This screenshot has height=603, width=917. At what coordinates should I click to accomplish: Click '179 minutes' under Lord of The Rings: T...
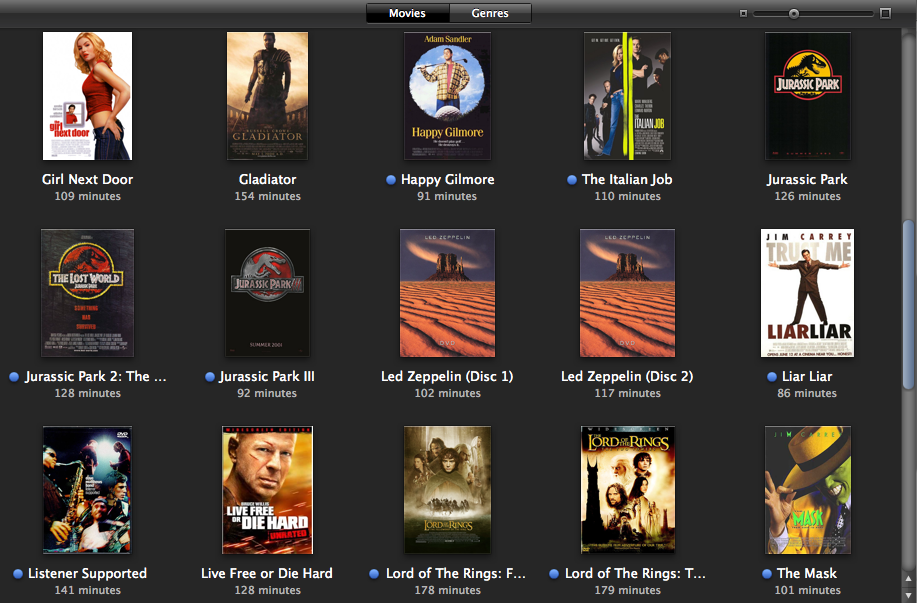tap(628, 591)
